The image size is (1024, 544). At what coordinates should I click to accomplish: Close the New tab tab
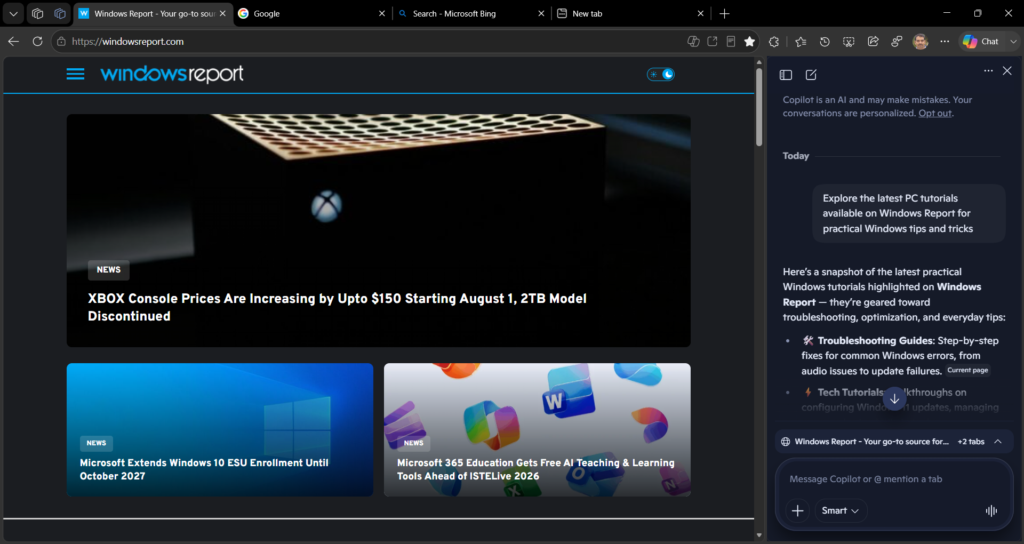point(701,13)
